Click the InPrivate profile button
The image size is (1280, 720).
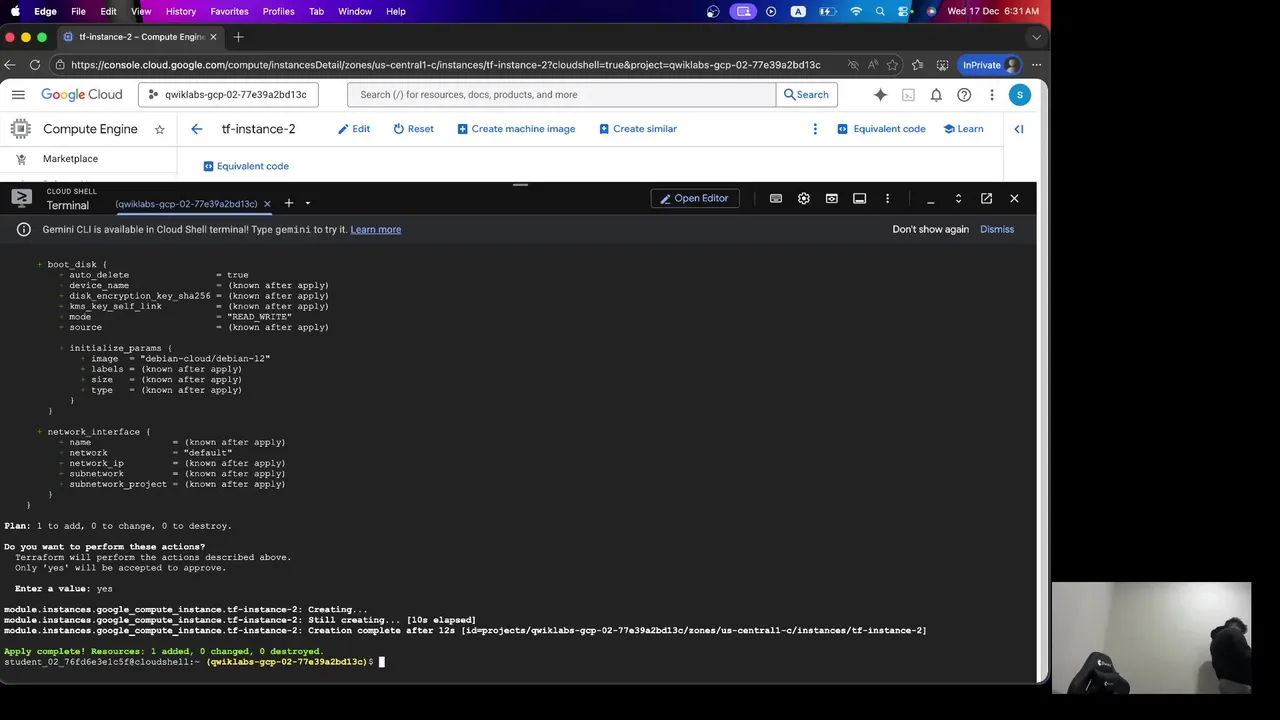coord(990,65)
